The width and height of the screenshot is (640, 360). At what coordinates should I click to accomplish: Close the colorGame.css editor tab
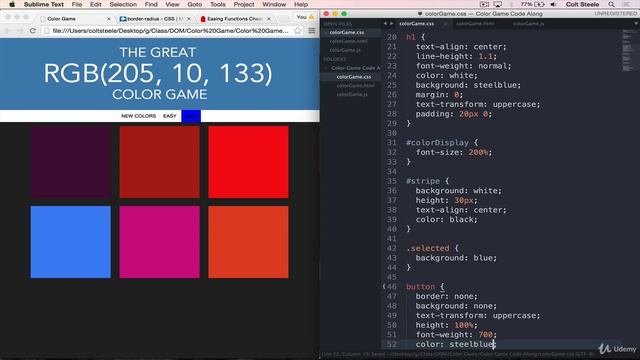coord(445,24)
